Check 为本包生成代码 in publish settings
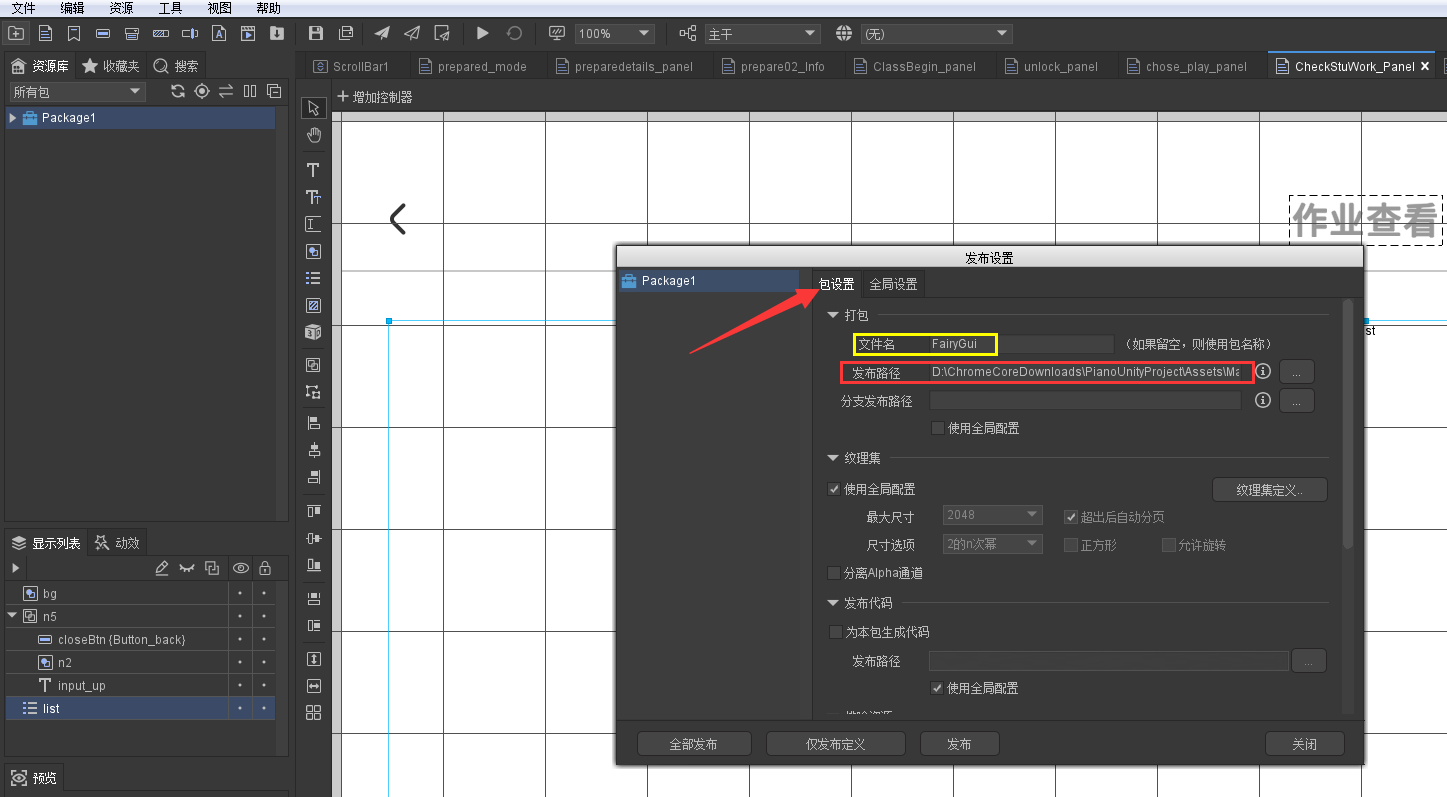Viewport: 1447px width, 797px height. tap(835, 631)
